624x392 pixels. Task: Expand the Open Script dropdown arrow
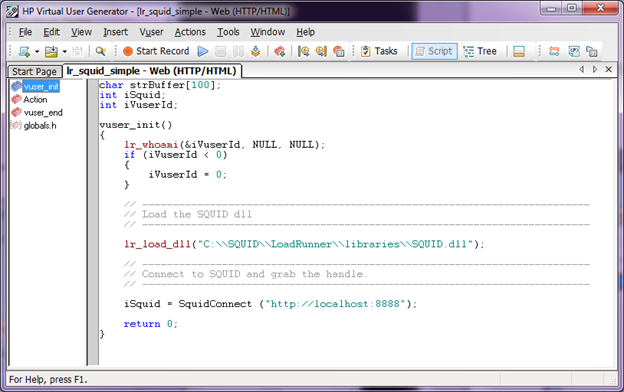coord(64,51)
